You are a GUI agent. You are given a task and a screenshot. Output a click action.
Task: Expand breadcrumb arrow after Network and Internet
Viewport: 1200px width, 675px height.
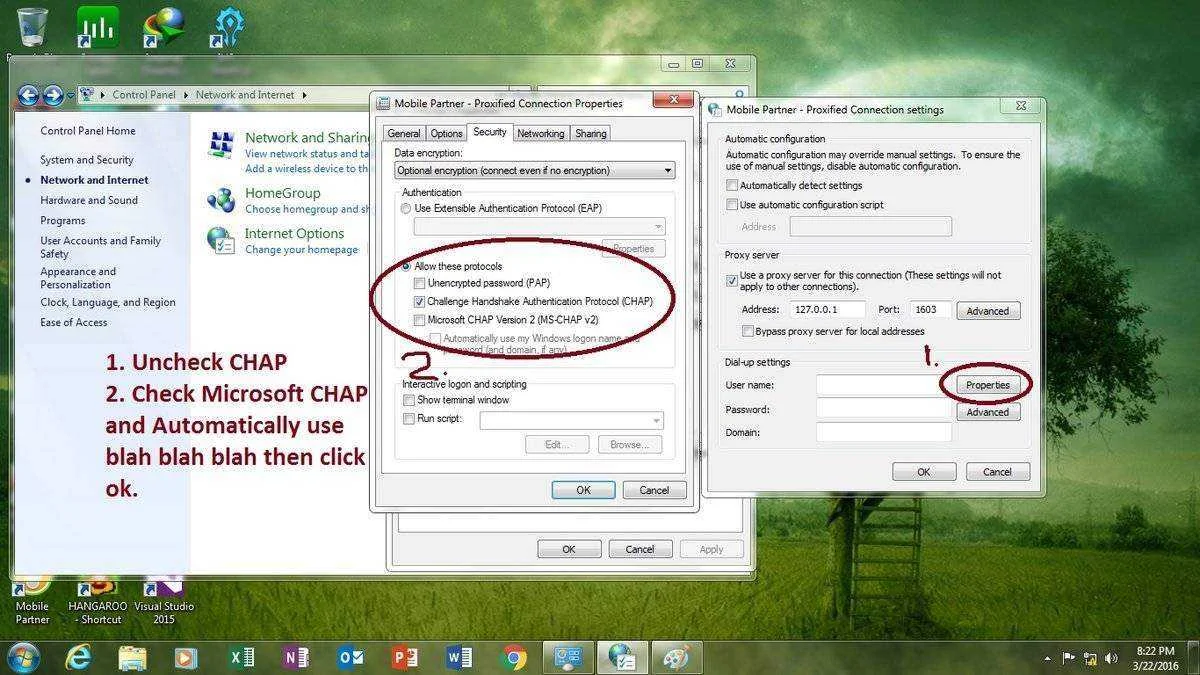[x=304, y=95]
